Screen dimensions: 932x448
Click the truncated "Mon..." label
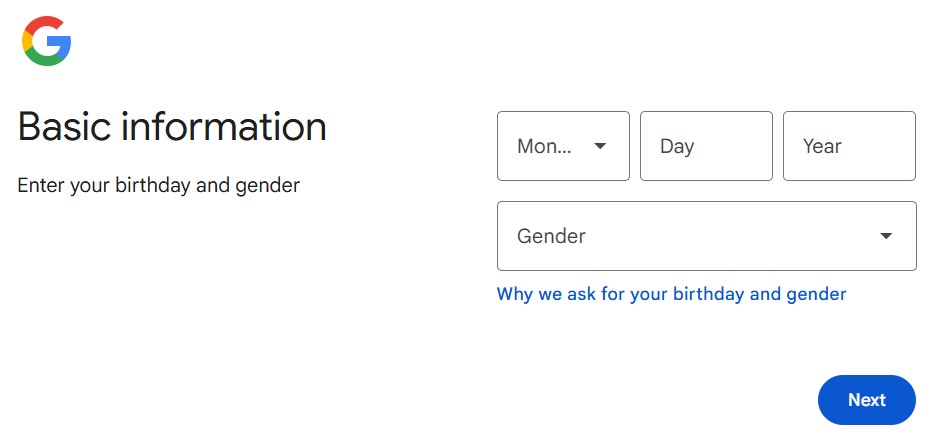click(544, 146)
